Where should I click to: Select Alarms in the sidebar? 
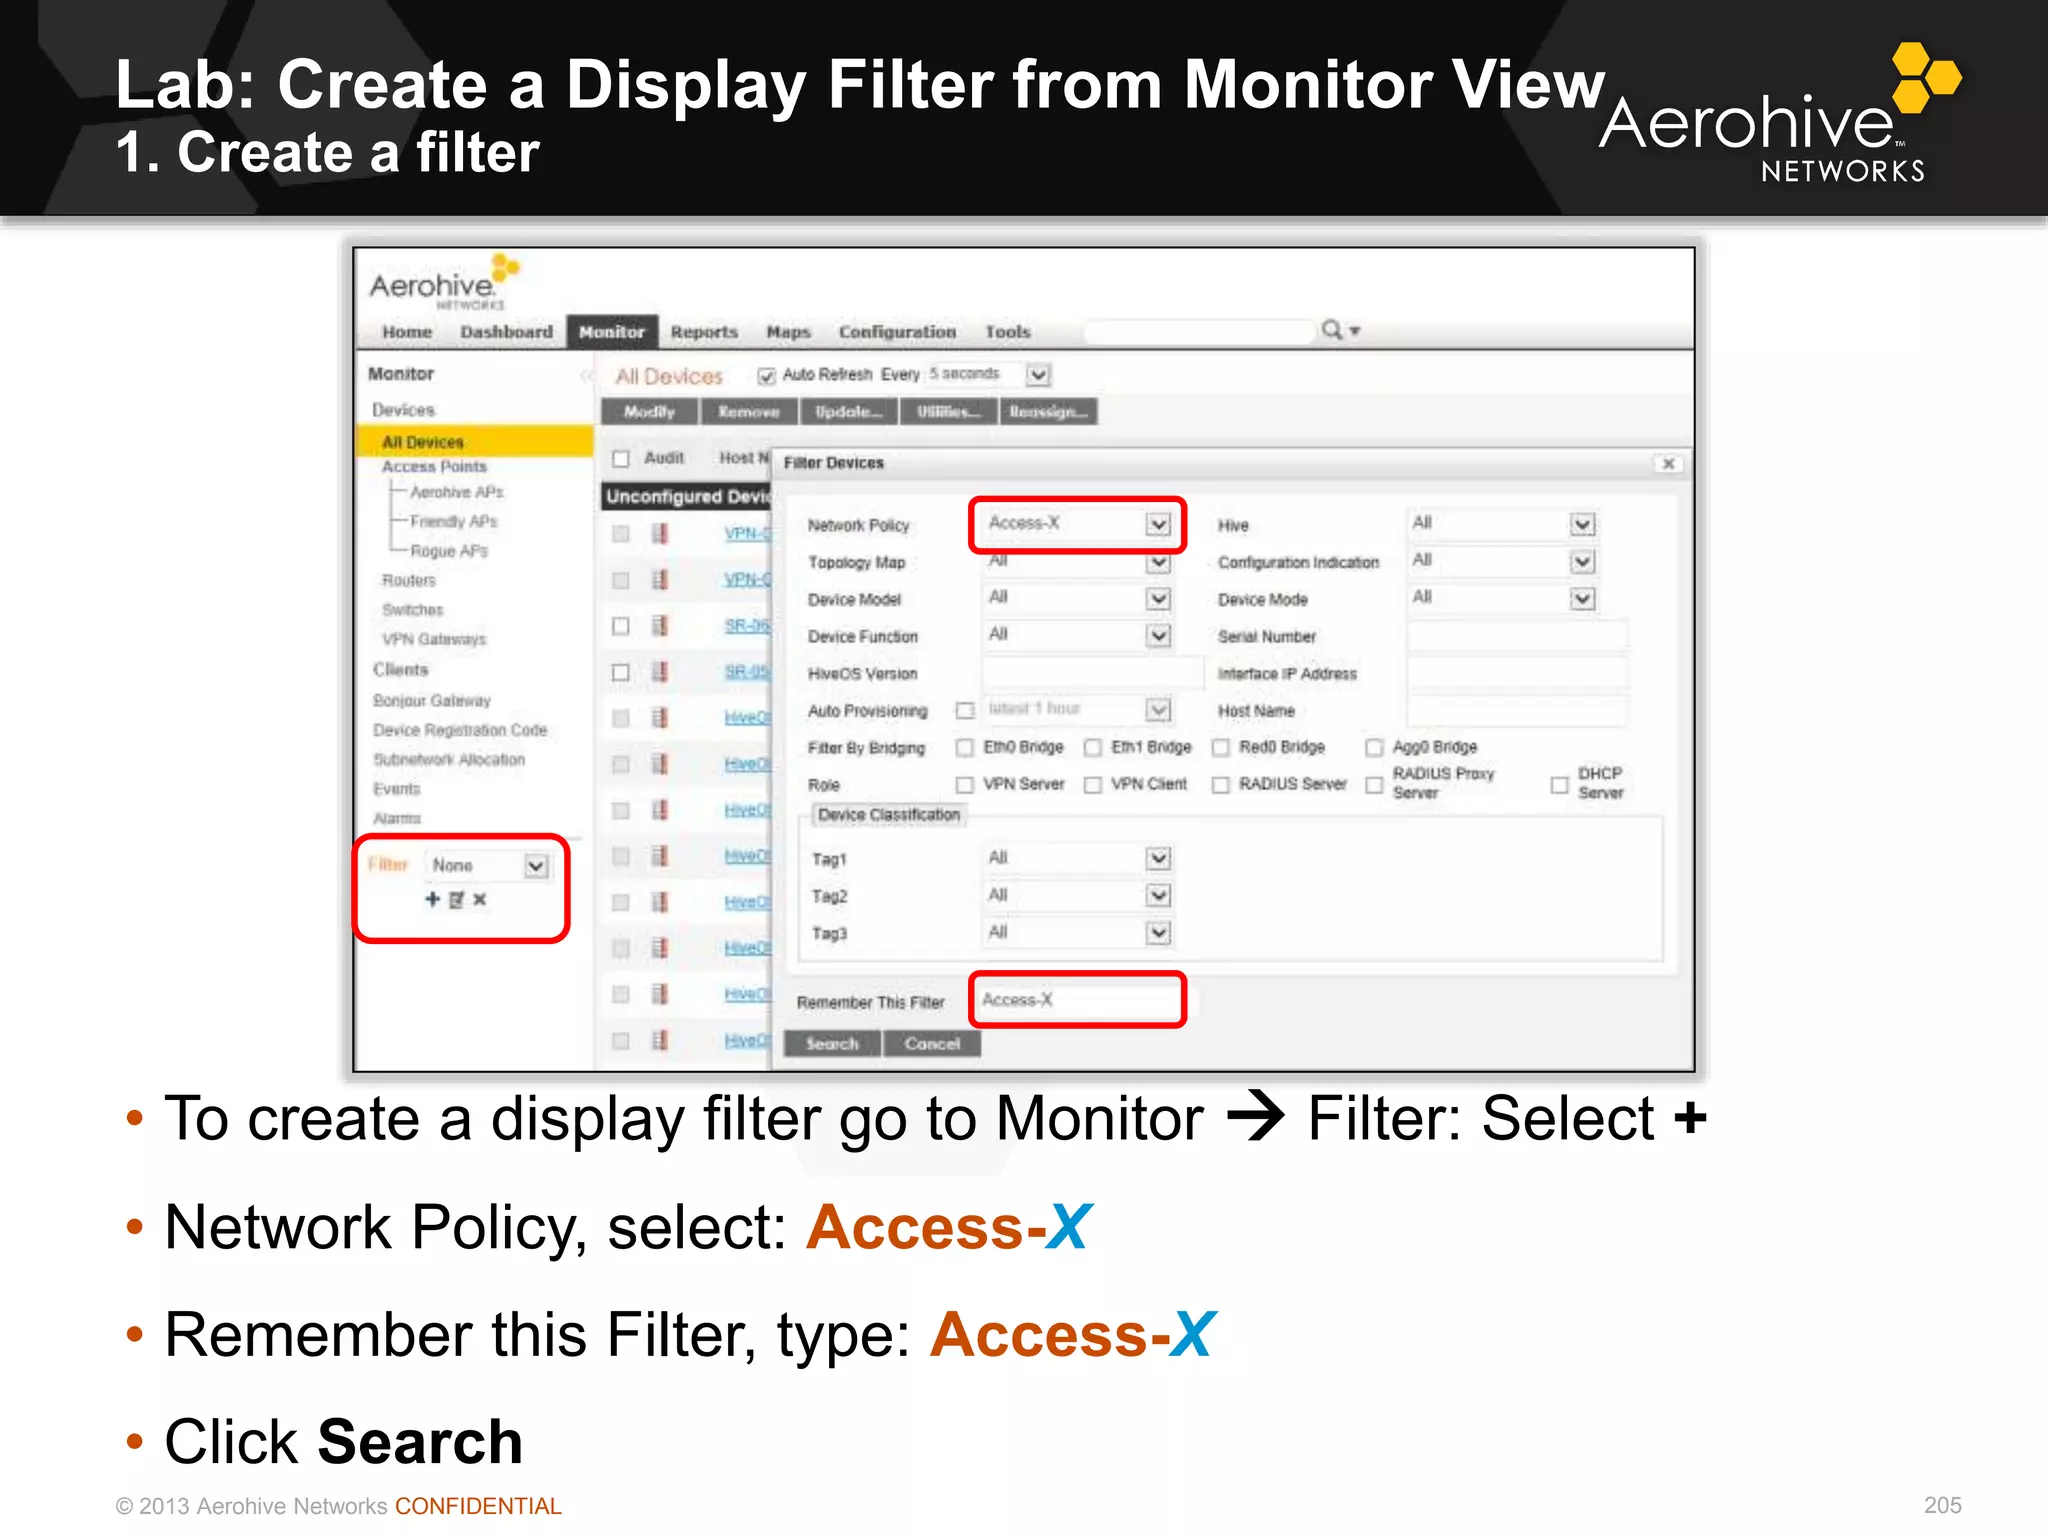coord(397,818)
